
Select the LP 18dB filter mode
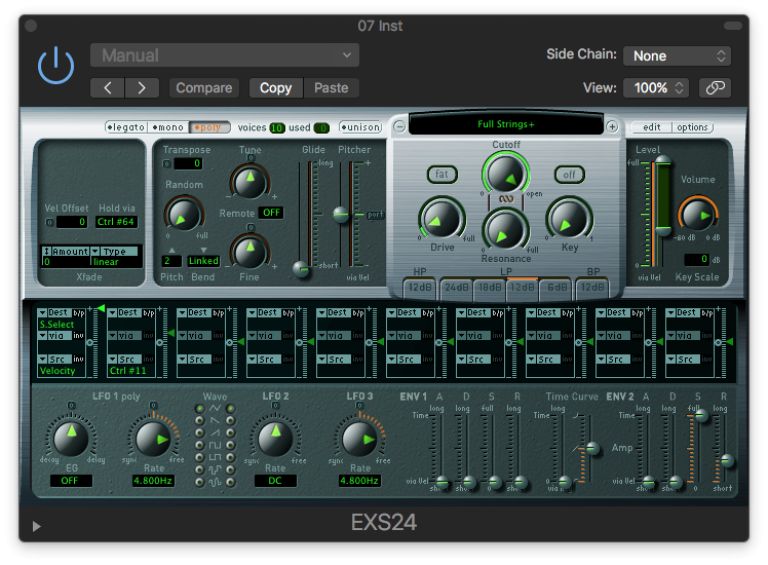click(489, 287)
